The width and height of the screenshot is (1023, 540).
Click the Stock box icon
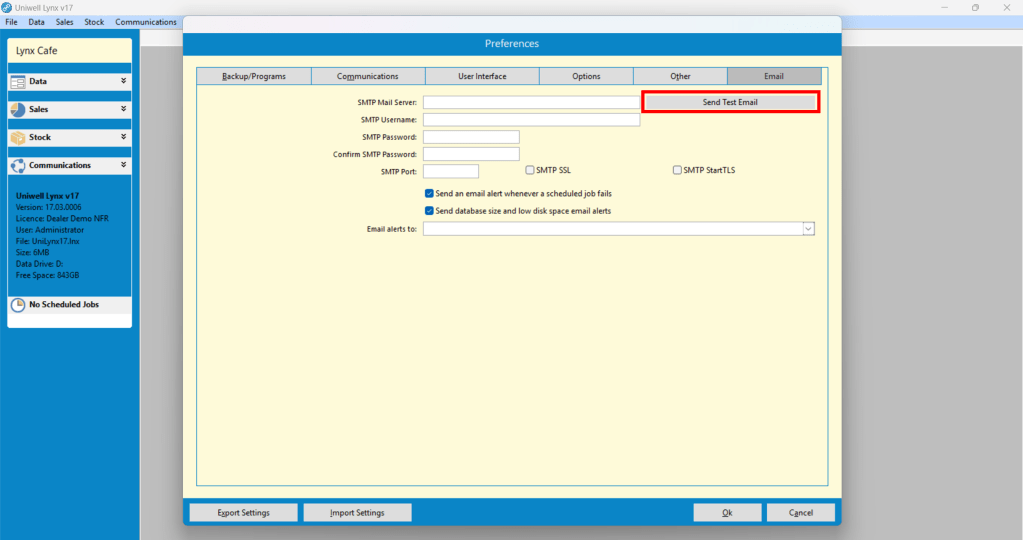point(18,138)
